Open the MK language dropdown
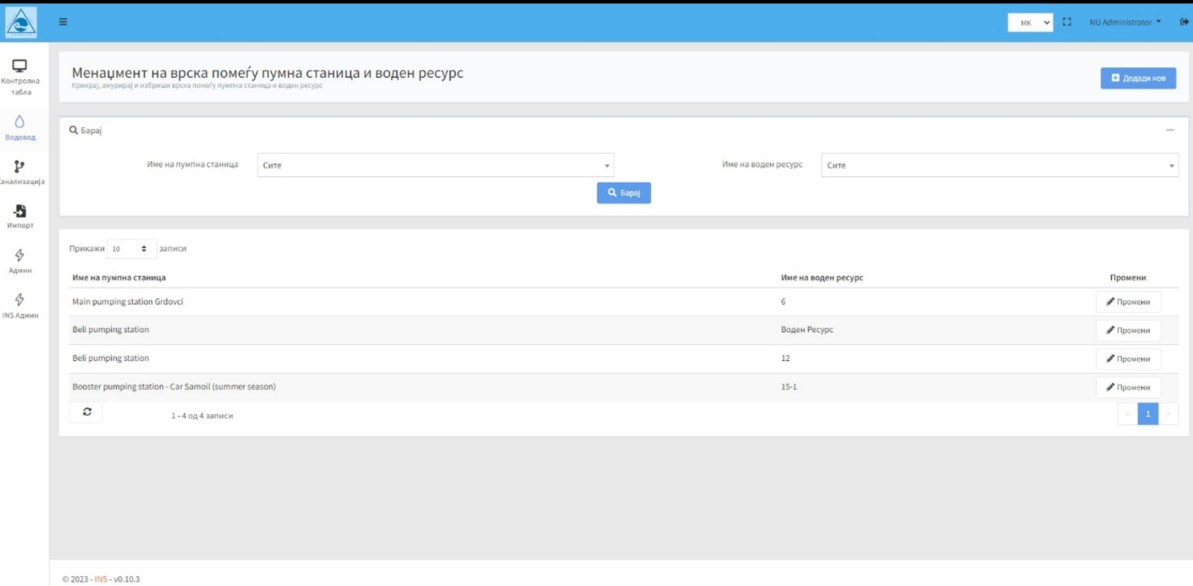This screenshot has height=586, width=1193. [x=1031, y=23]
